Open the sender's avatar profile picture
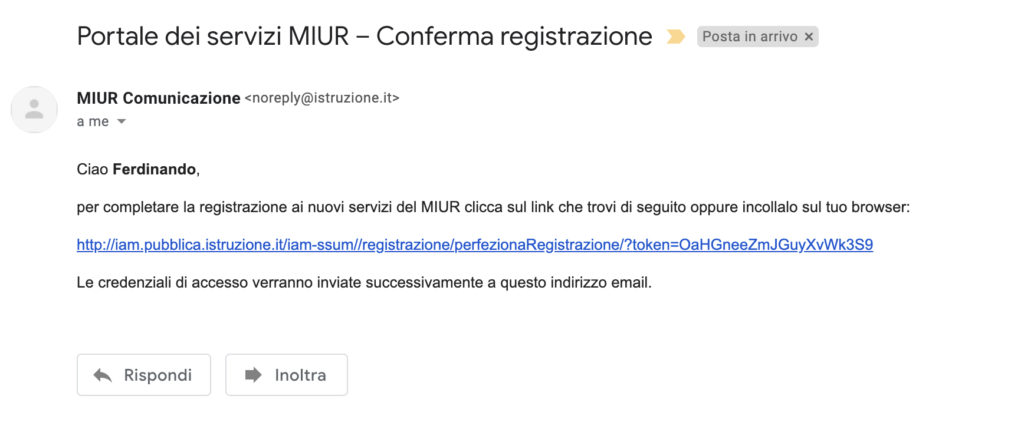 coord(34,109)
